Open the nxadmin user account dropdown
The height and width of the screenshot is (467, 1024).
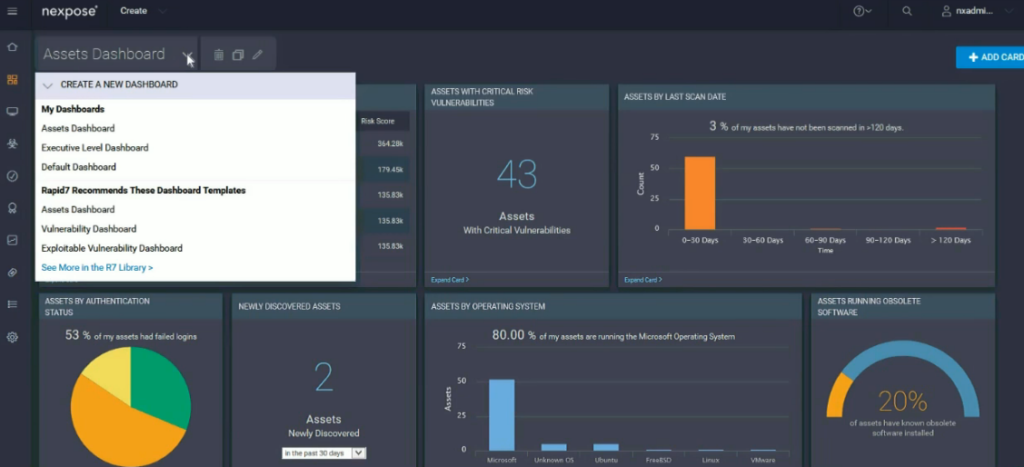pyautogui.click(x=981, y=11)
